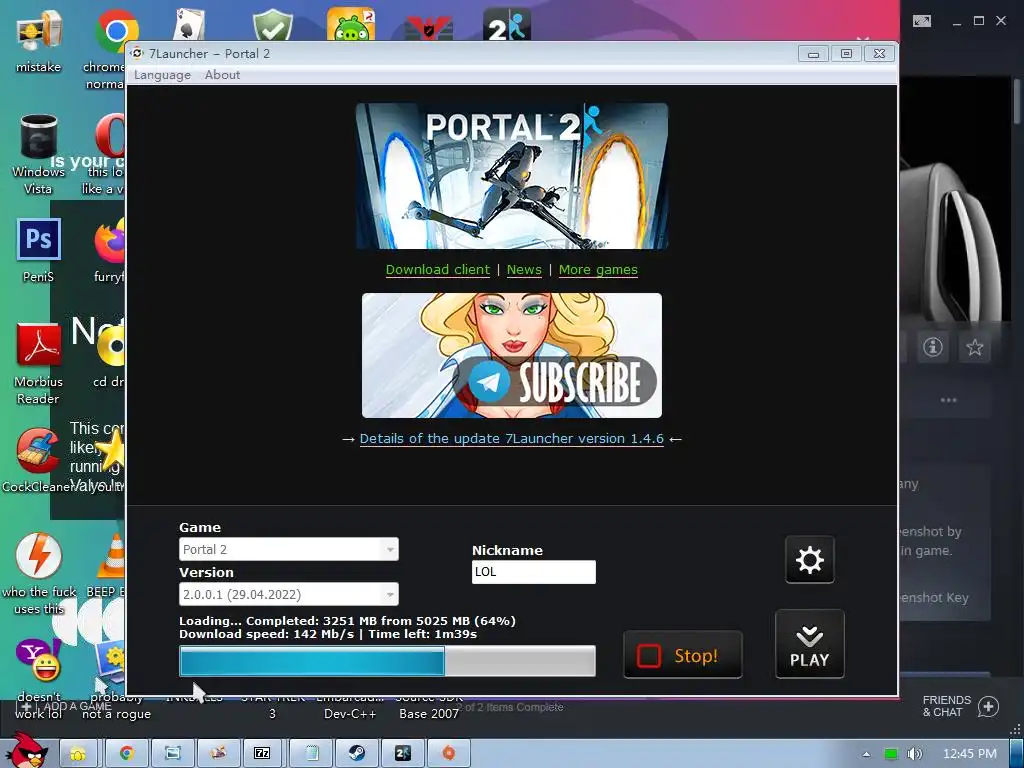
Task: Select the Portal 2 desktop shortcut icon
Action: point(507,25)
